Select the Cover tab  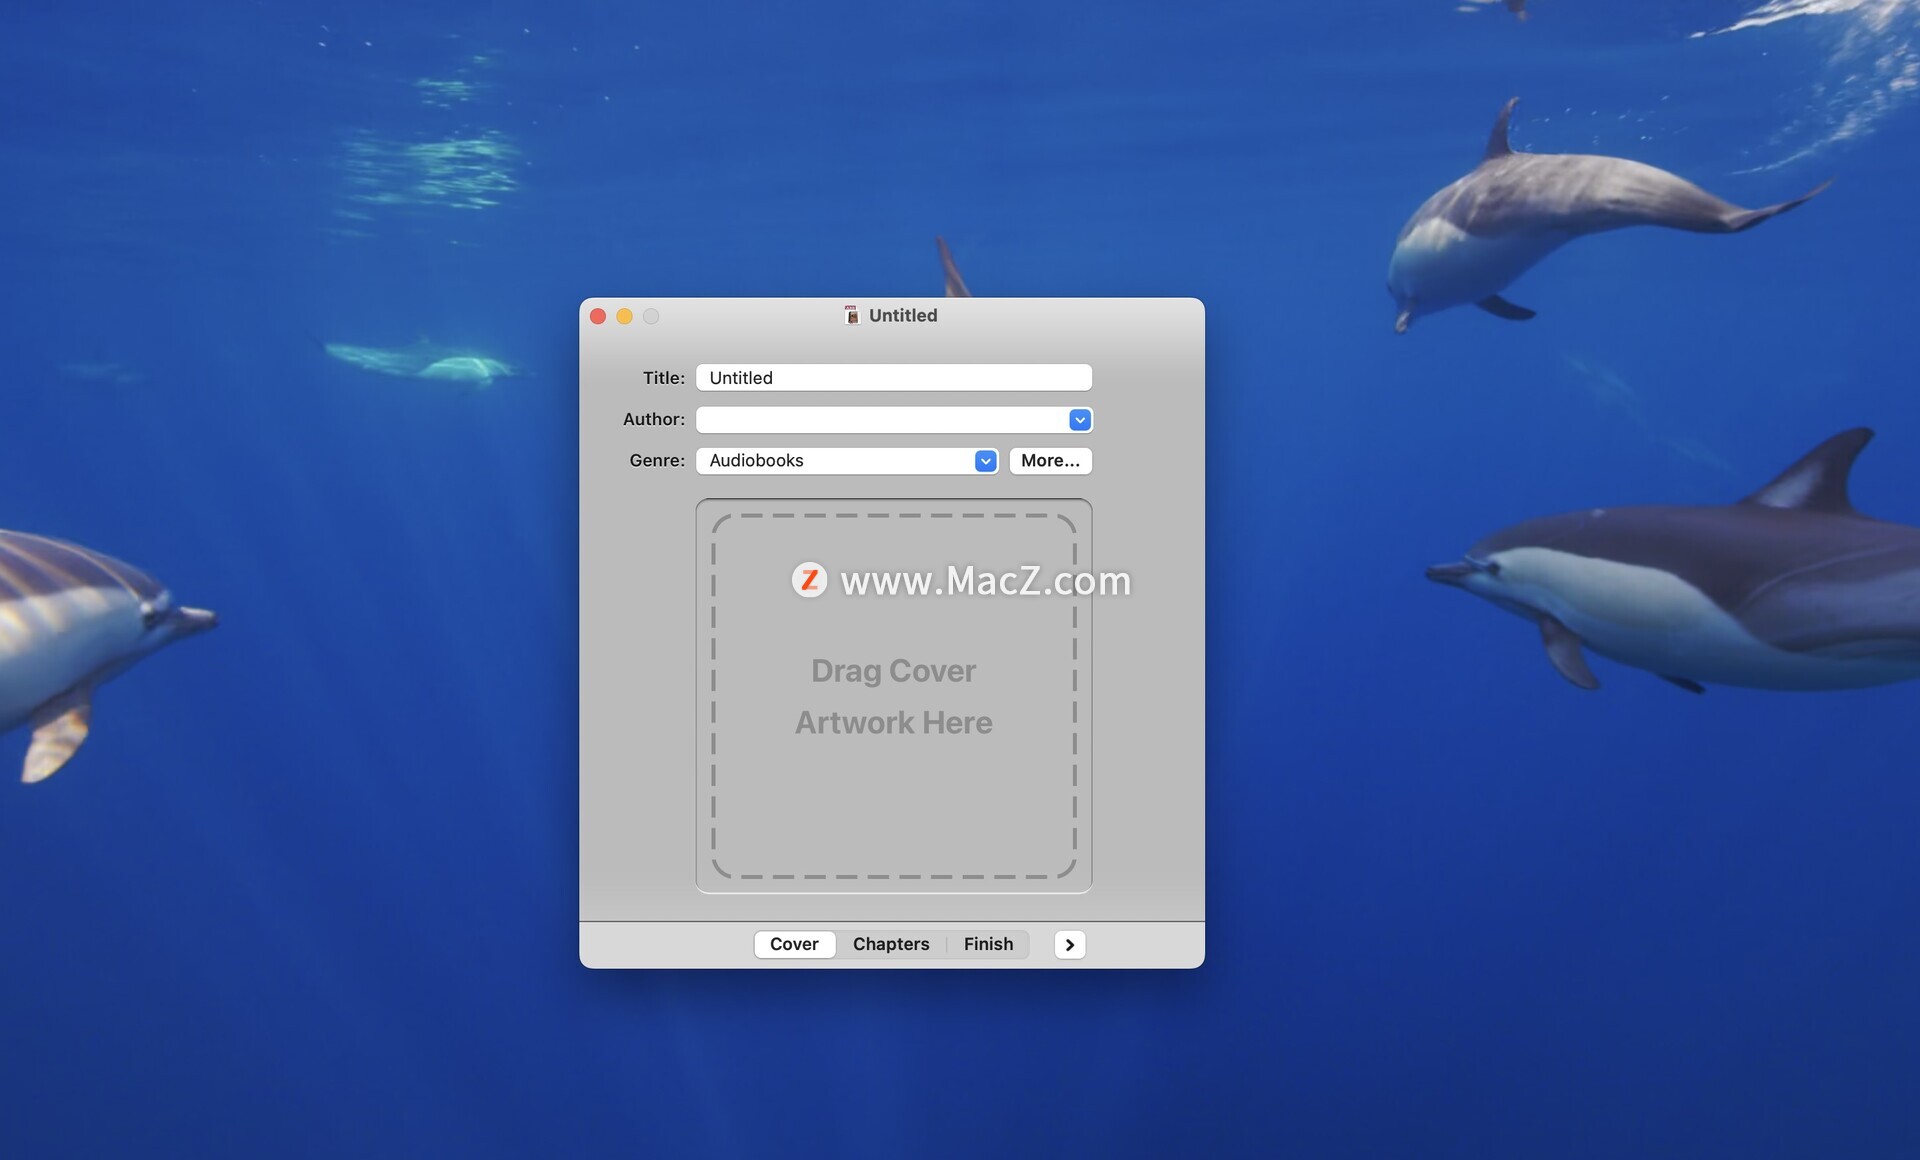pos(794,944)
